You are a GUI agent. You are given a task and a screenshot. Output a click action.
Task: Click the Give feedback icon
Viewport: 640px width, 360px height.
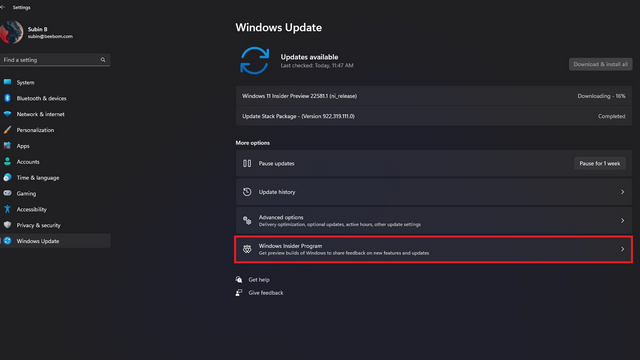pos(239,293)
